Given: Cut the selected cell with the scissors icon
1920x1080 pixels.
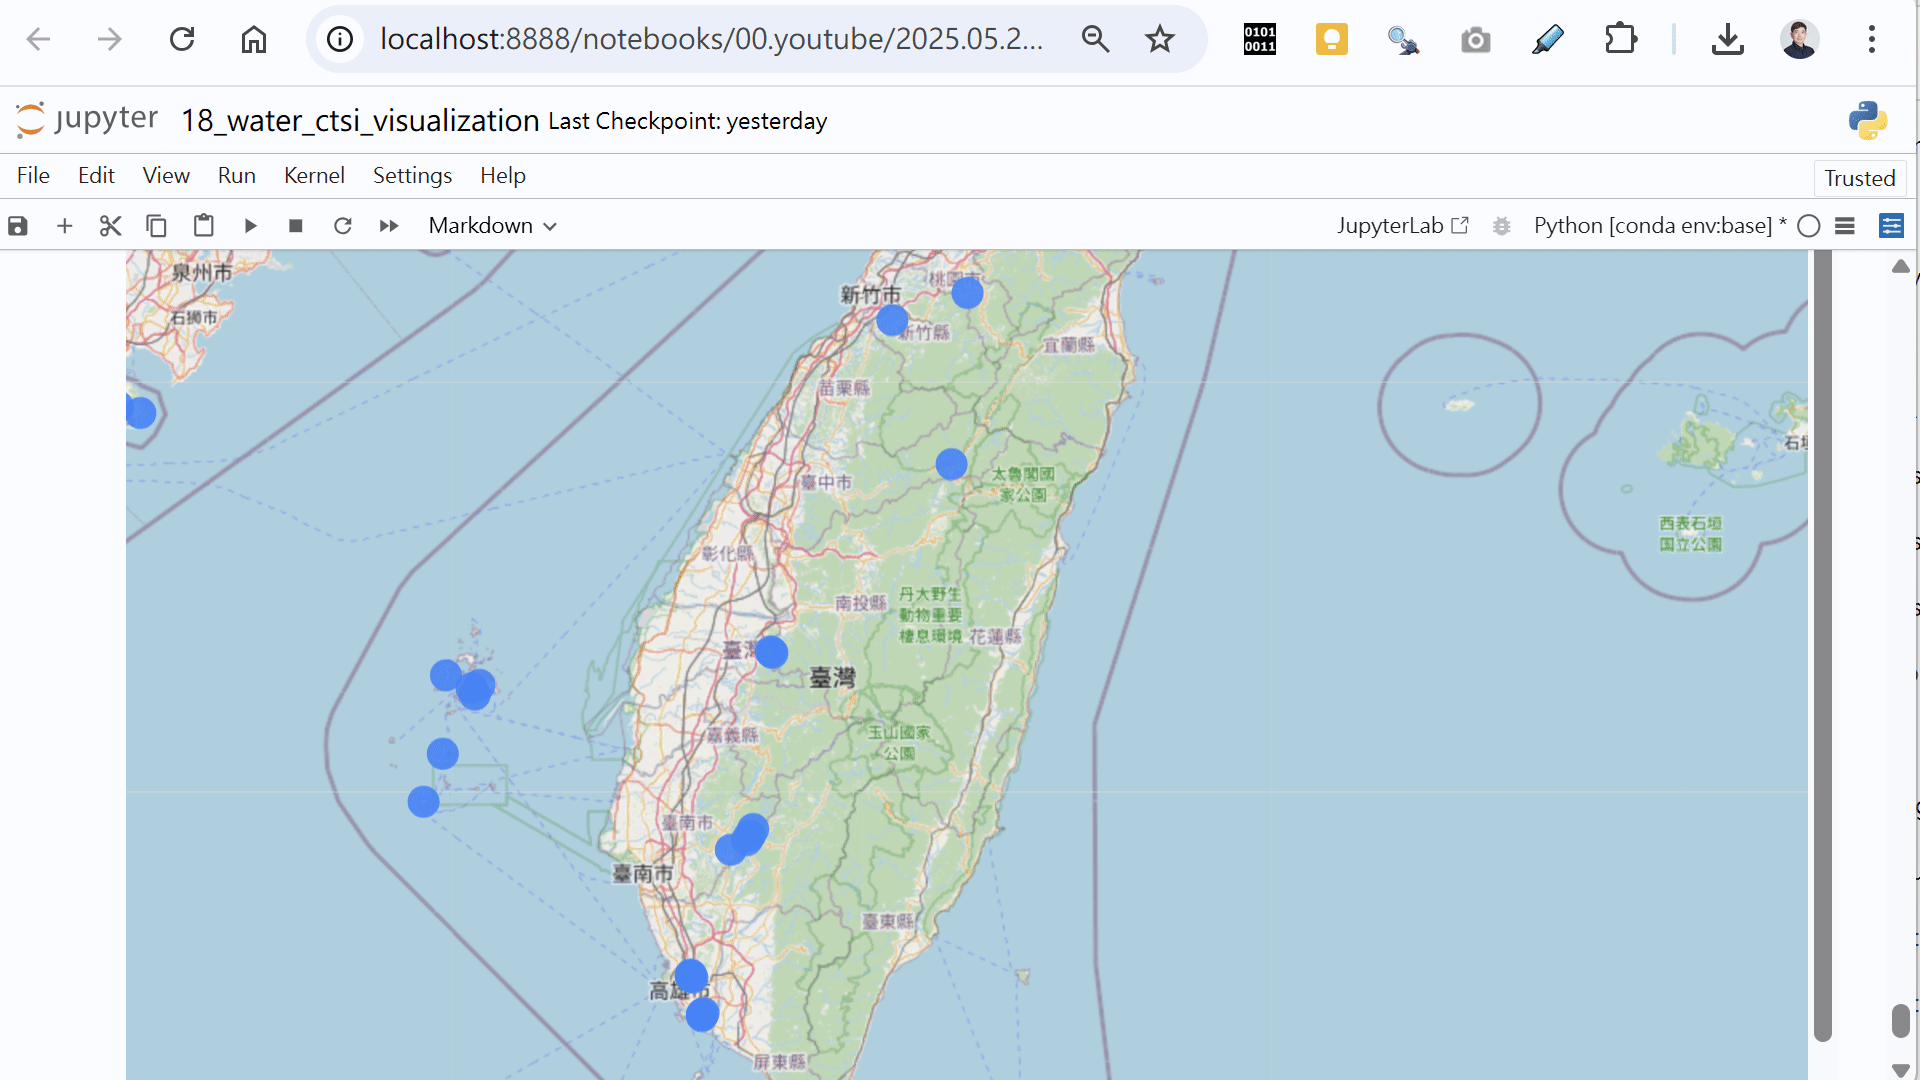Looking at the screenshot, I should [110, 226].
